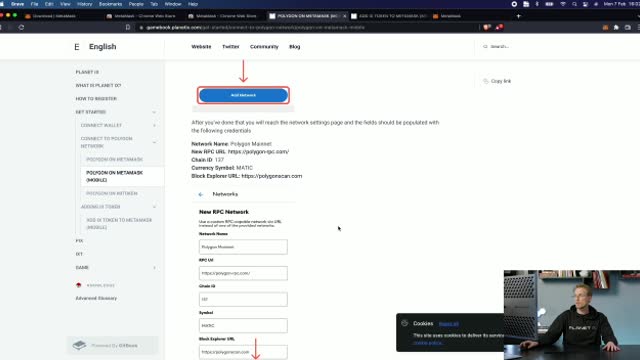The width and height of the screenshot is (640, 360).
Task: Expand the CONNECT WALLET chevron
Action: tap(154, 125)
